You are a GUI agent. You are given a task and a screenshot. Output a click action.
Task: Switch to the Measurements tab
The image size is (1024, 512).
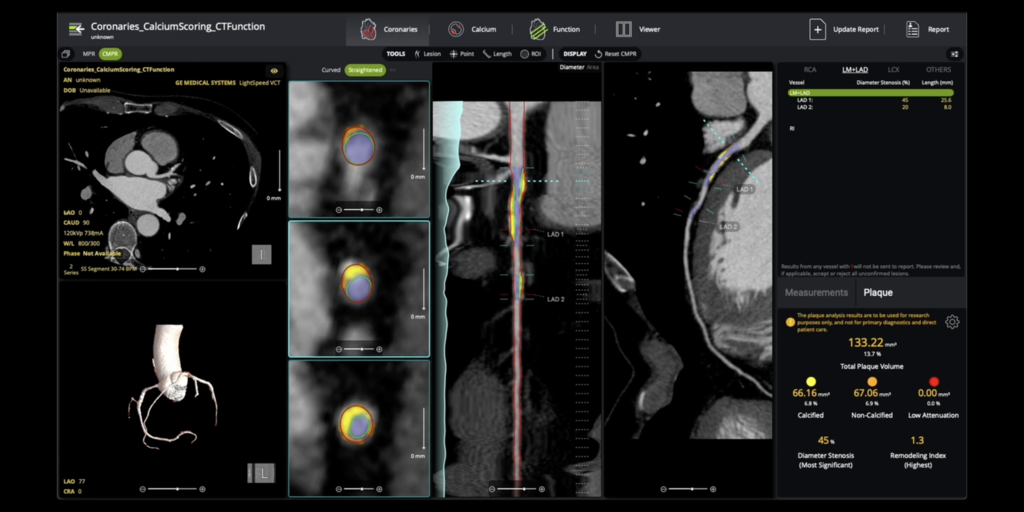tap(816, 292)
